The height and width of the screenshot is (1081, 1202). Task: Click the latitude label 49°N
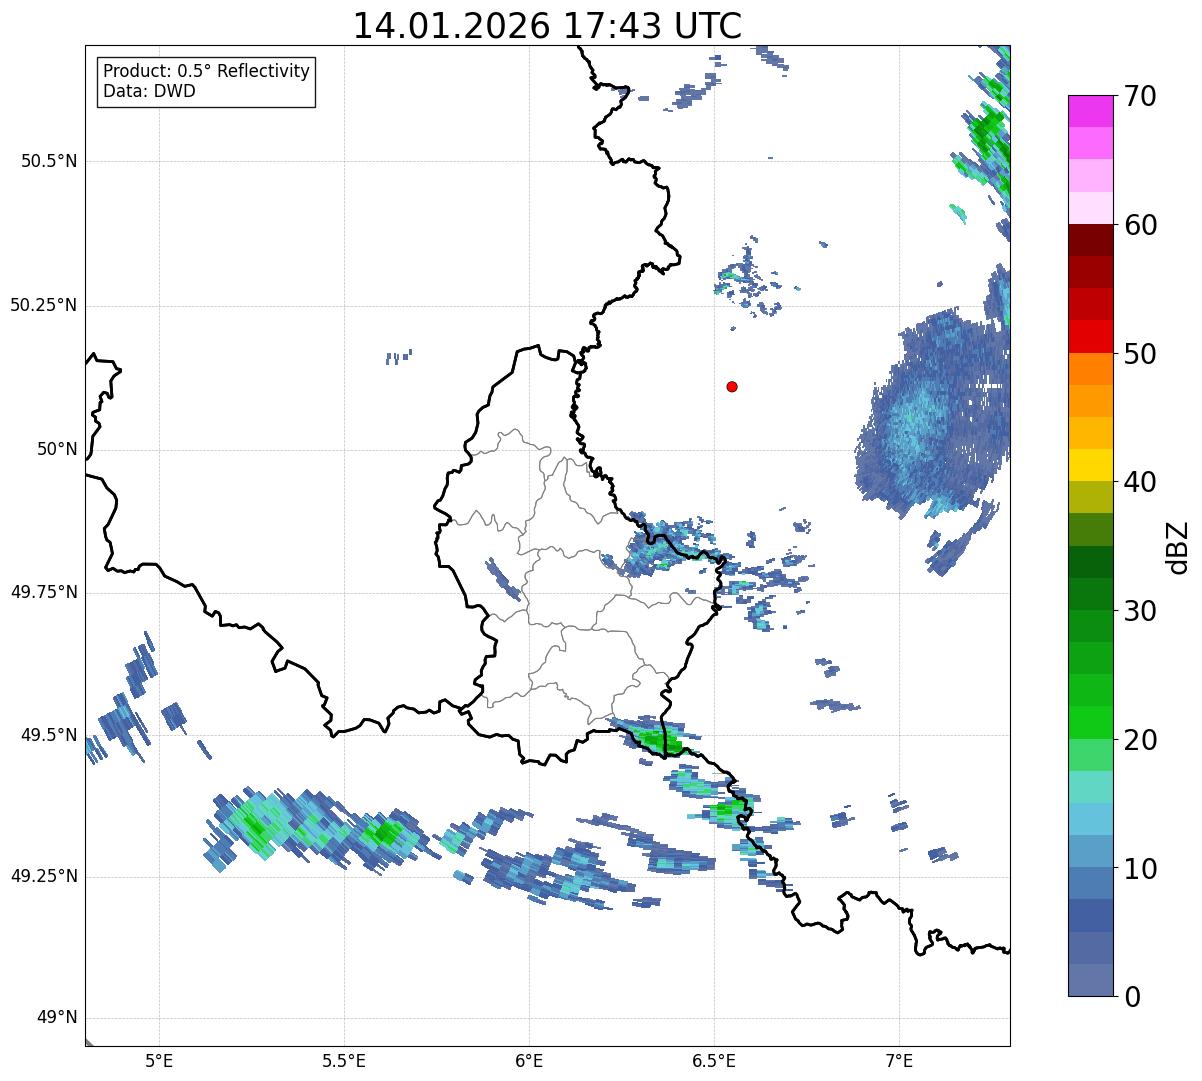[57, 1018]
